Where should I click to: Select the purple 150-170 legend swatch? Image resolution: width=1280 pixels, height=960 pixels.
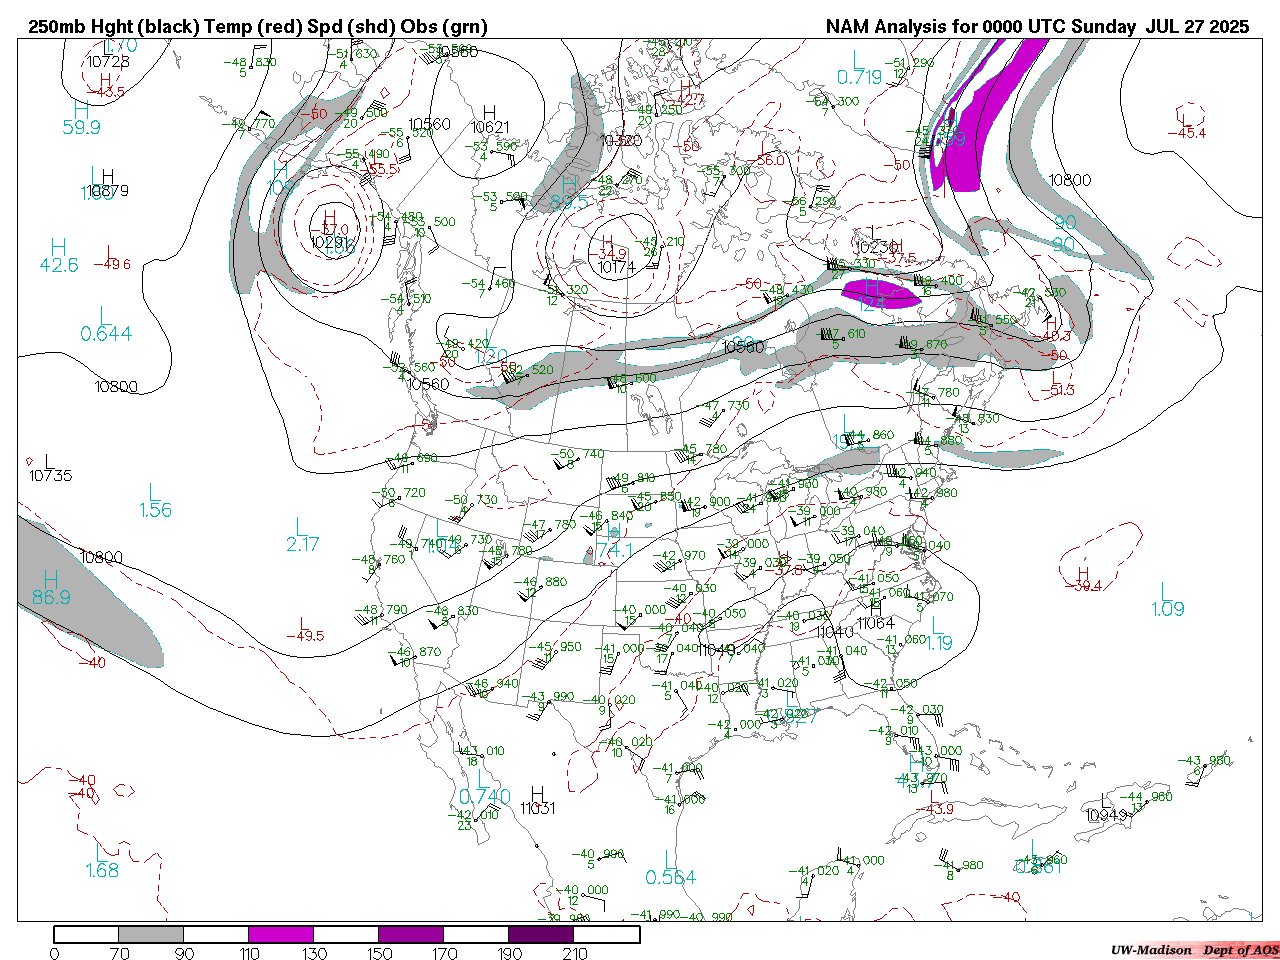tap(411, 934)
